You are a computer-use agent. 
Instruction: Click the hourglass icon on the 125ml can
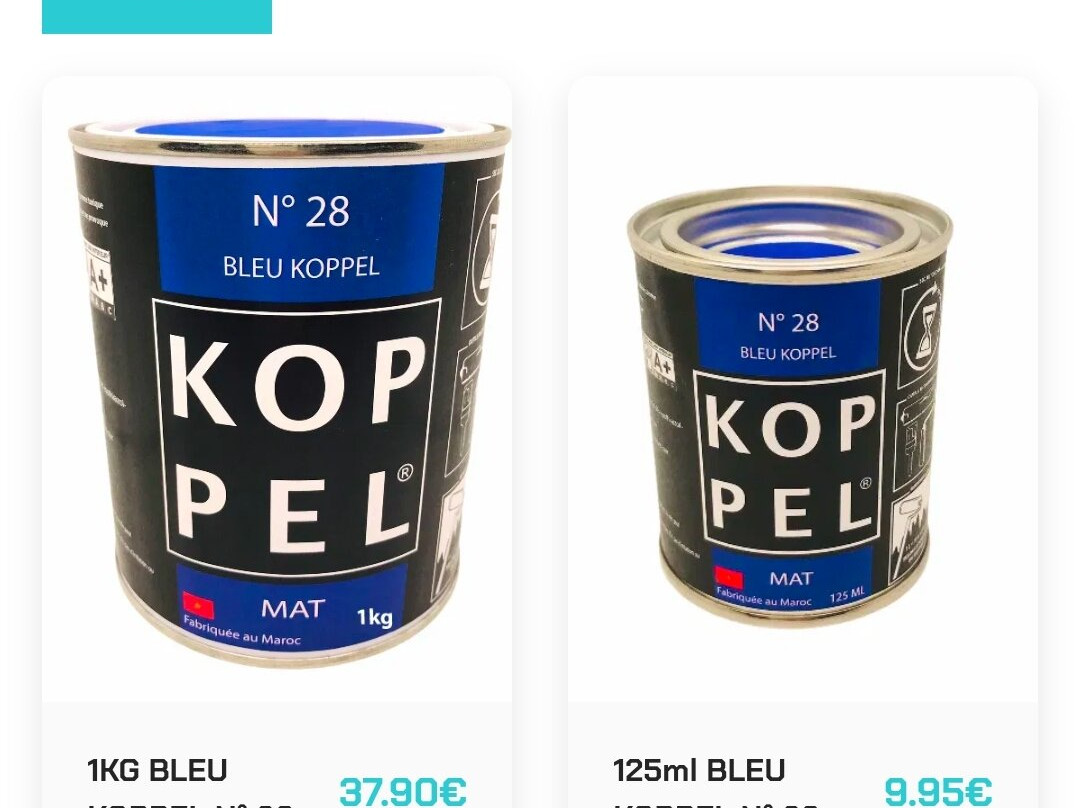point(920,333)
